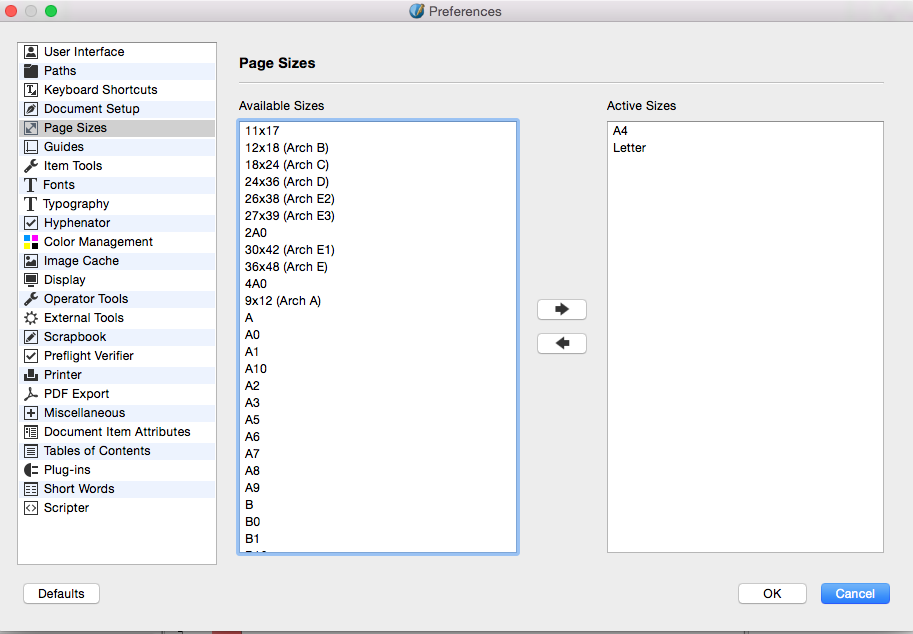The height and width of the screenshot is (634, 913).
Task: Confirm preferences with OK button
Action: click(x=772, y=594)
